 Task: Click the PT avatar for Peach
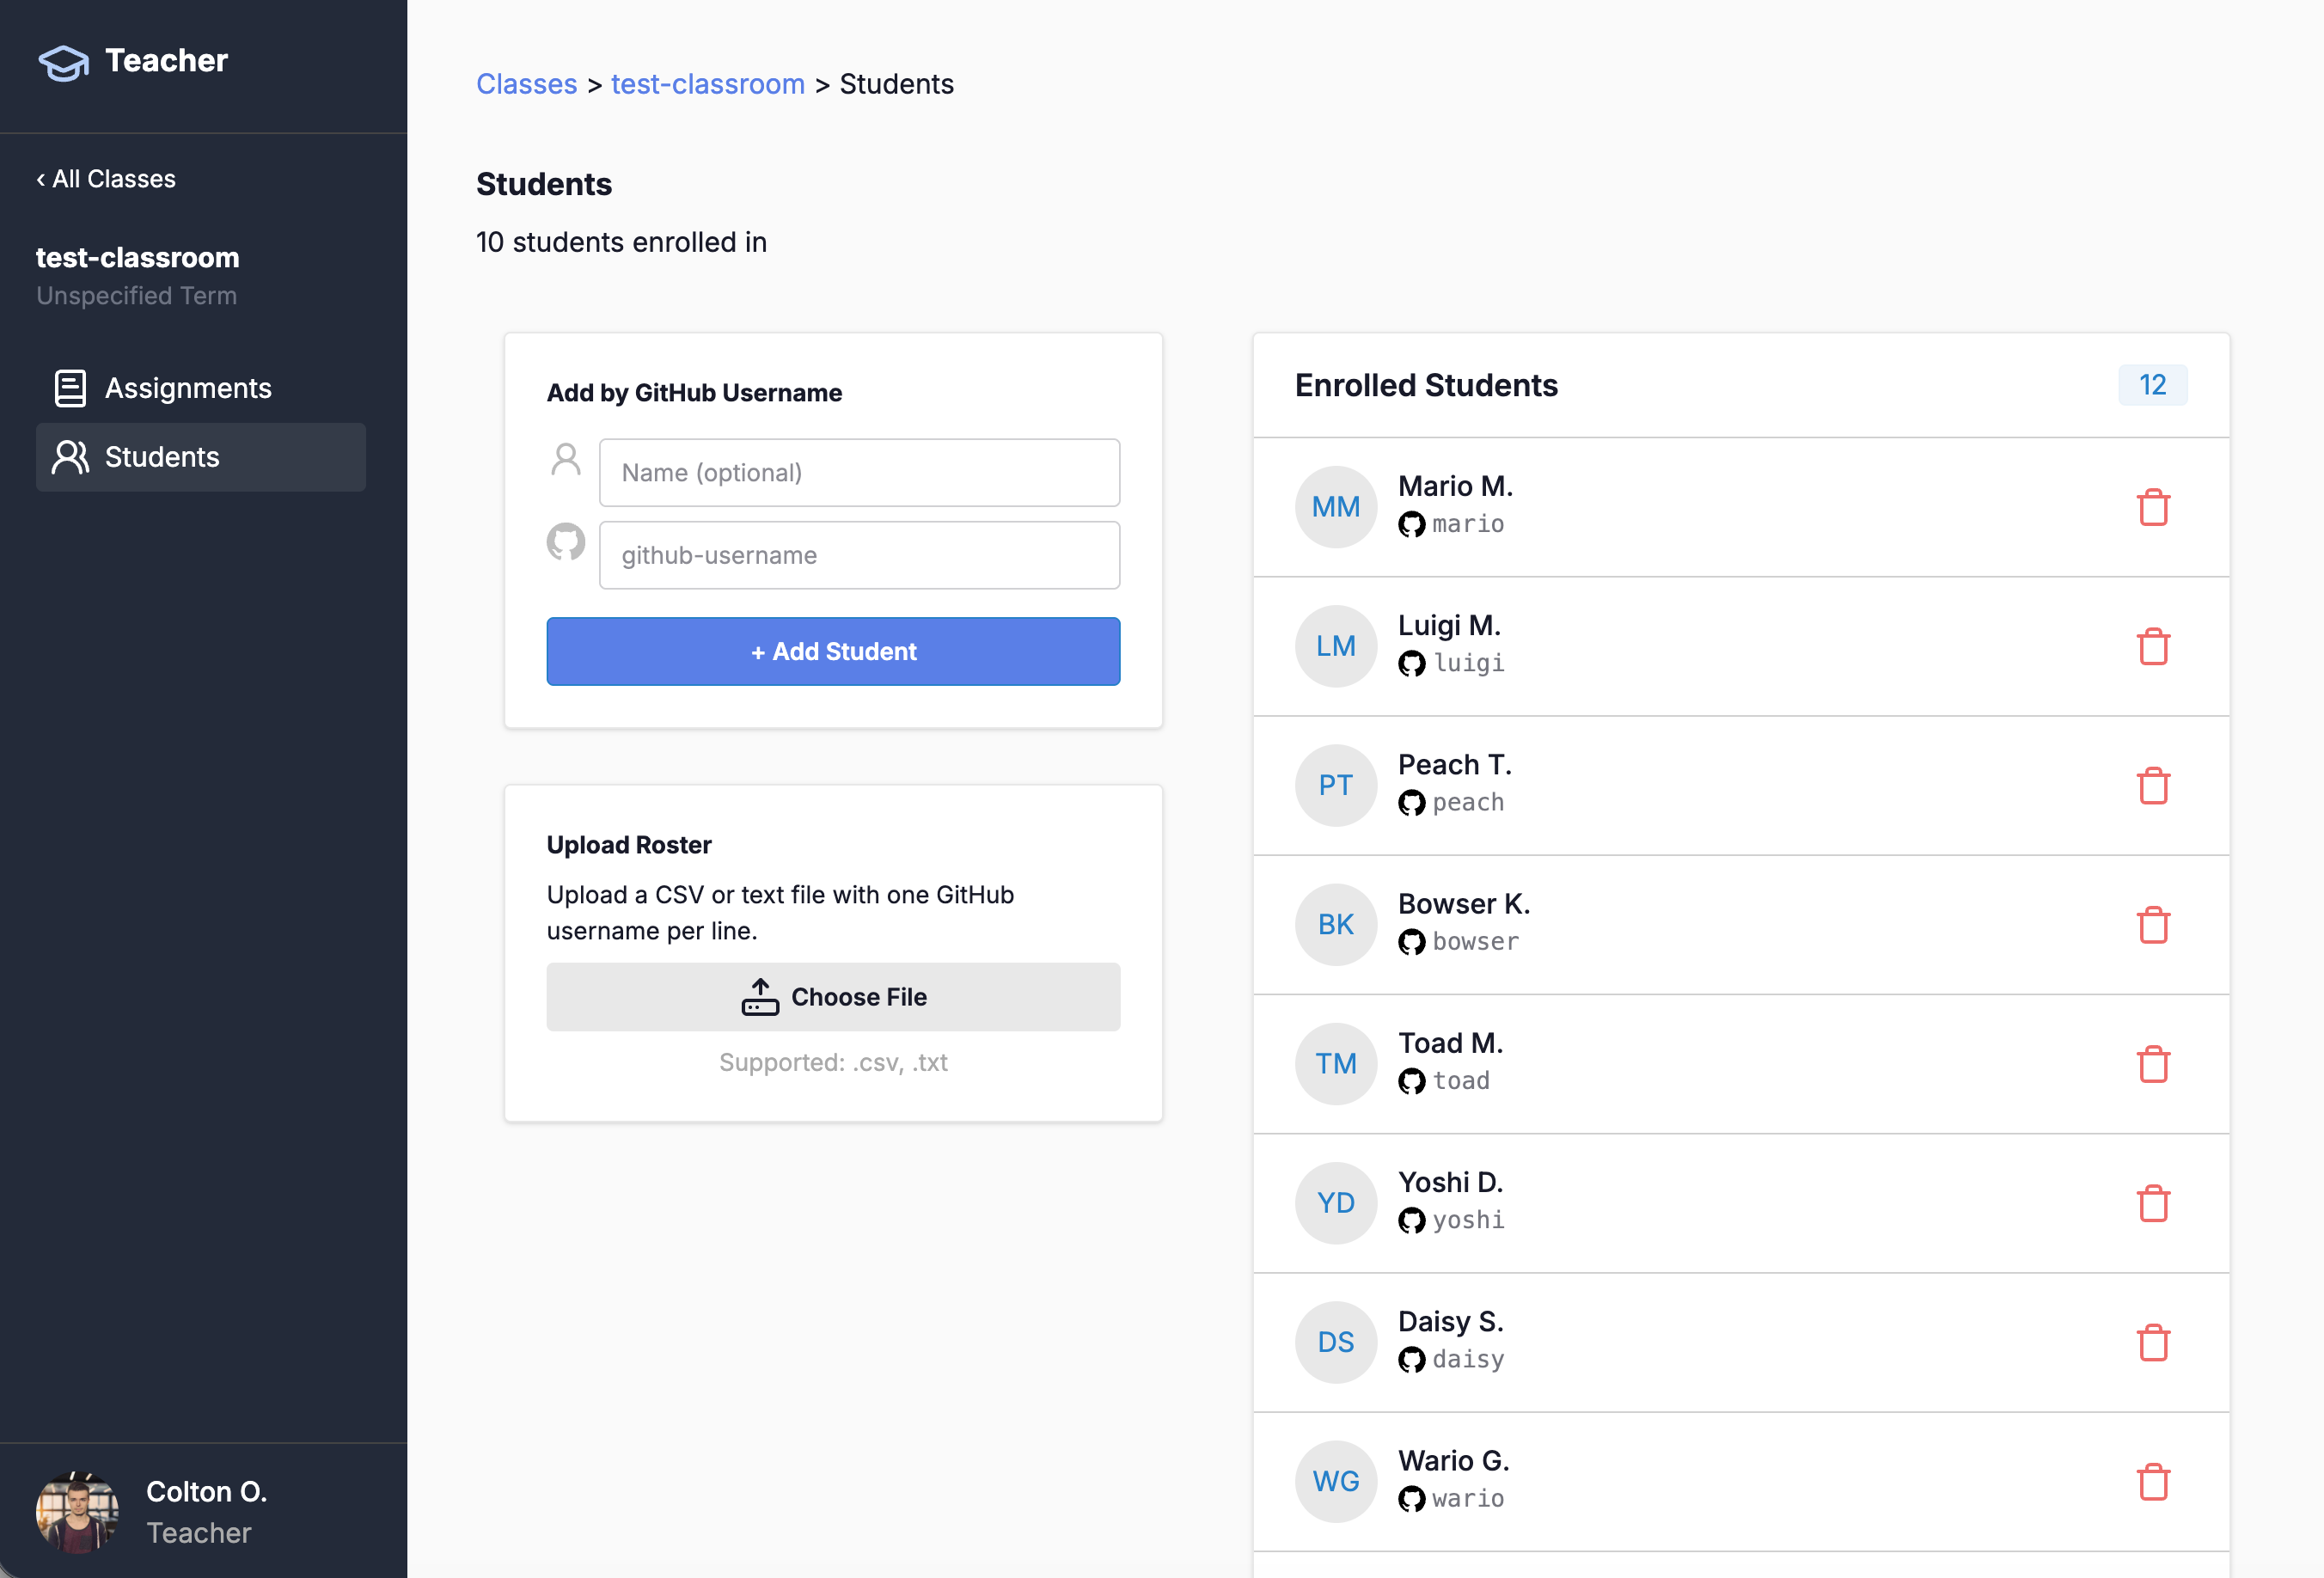point(1336,785)
